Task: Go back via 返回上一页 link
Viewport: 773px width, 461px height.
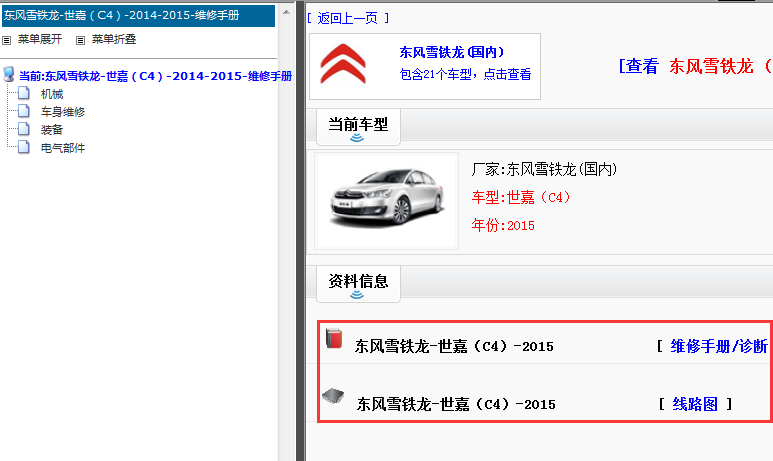Action: [348, 18]
